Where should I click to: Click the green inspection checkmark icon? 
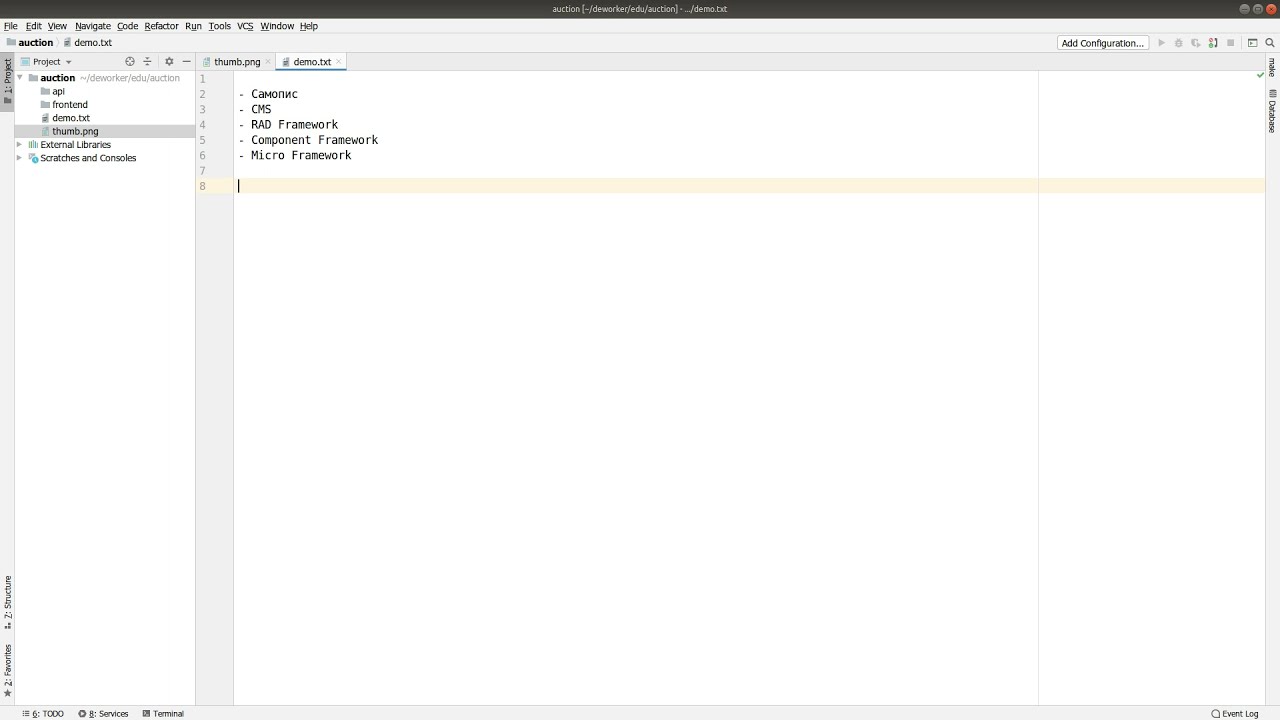(x=1260, y=76)
